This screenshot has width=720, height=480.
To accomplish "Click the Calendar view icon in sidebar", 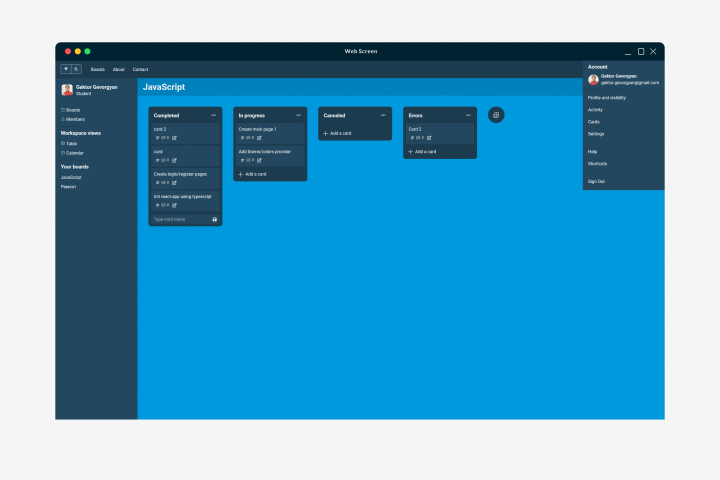I will 63,153.
